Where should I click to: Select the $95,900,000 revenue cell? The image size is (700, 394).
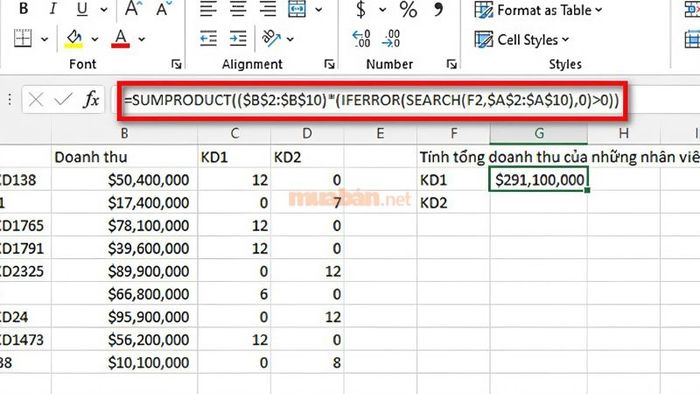click(125, 317)
